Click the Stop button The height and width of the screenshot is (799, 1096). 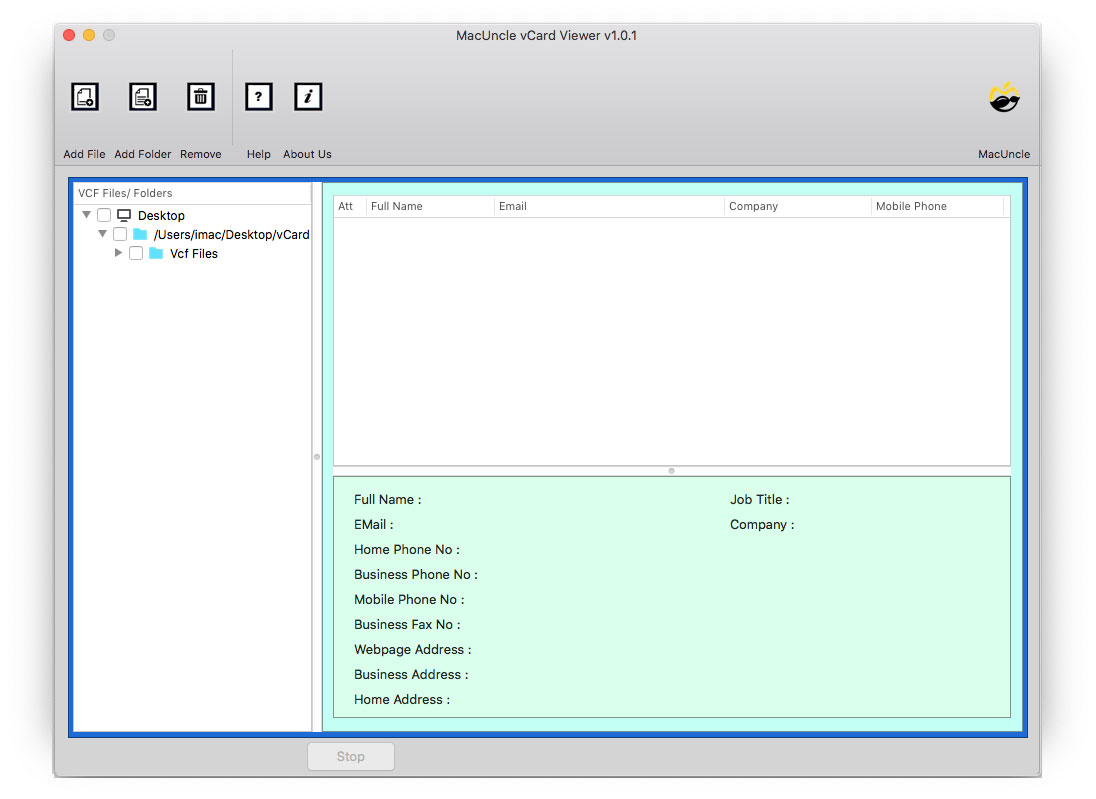coord(351,757)
